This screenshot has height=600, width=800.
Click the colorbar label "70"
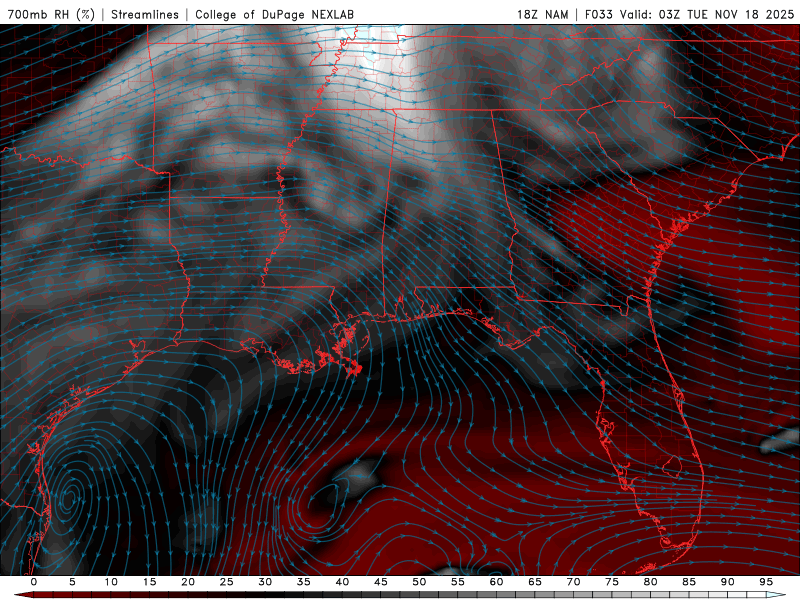coord(573,582)
